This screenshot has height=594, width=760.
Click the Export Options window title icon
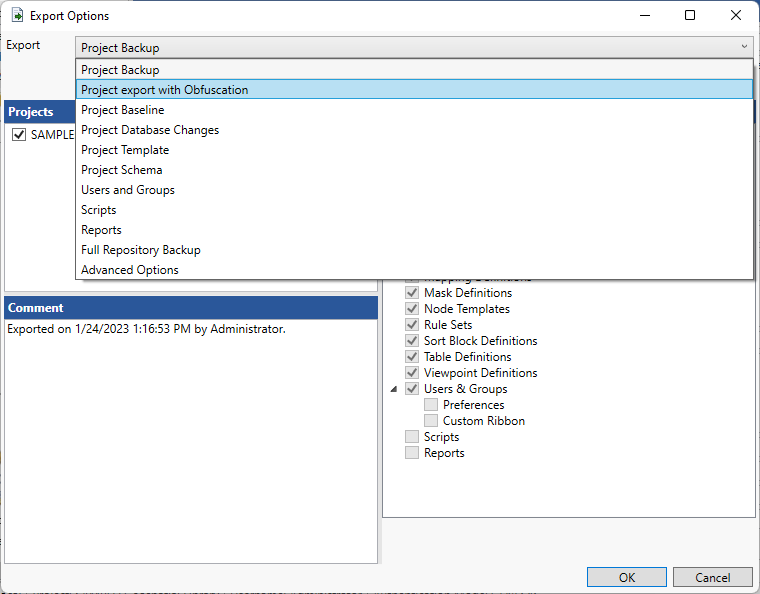pos(17,16)
